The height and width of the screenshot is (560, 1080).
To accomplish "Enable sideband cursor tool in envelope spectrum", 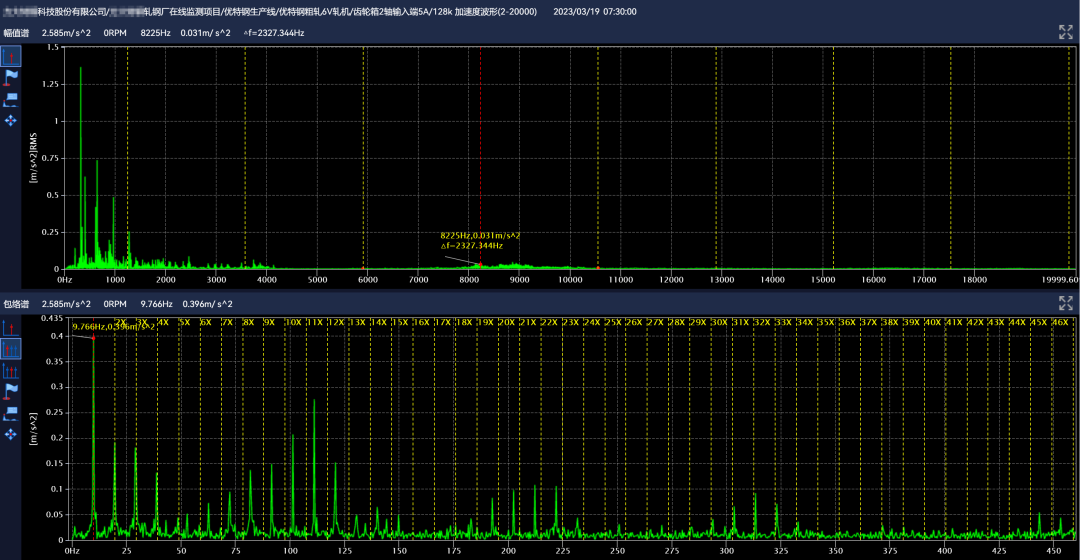I will (x=11, y=369).
